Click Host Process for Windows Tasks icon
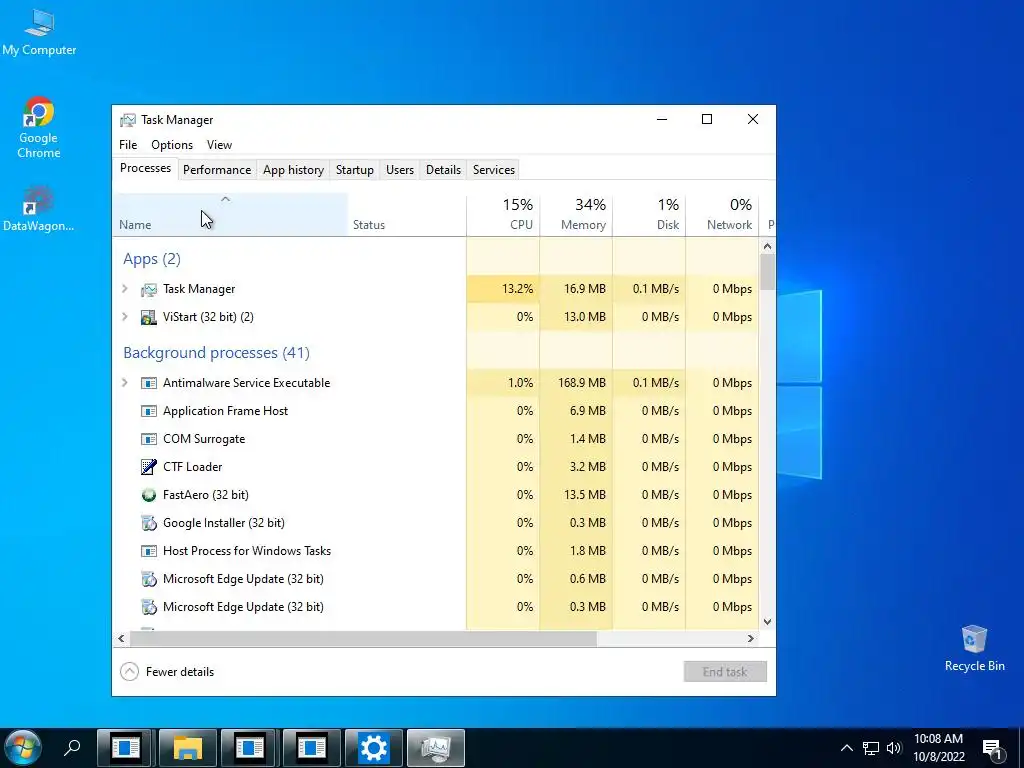This screenshot has height=768, width=1024. (149, 551)
